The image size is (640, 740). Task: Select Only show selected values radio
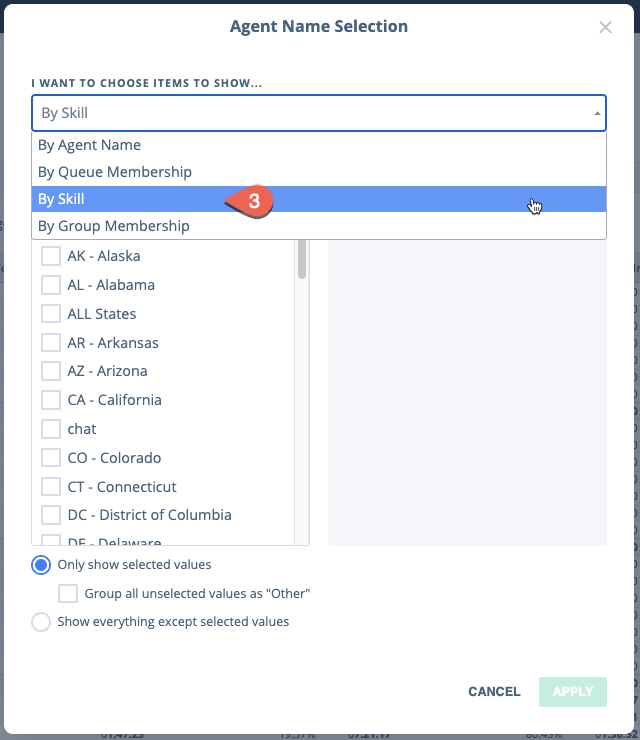click(x=41, y=565)
